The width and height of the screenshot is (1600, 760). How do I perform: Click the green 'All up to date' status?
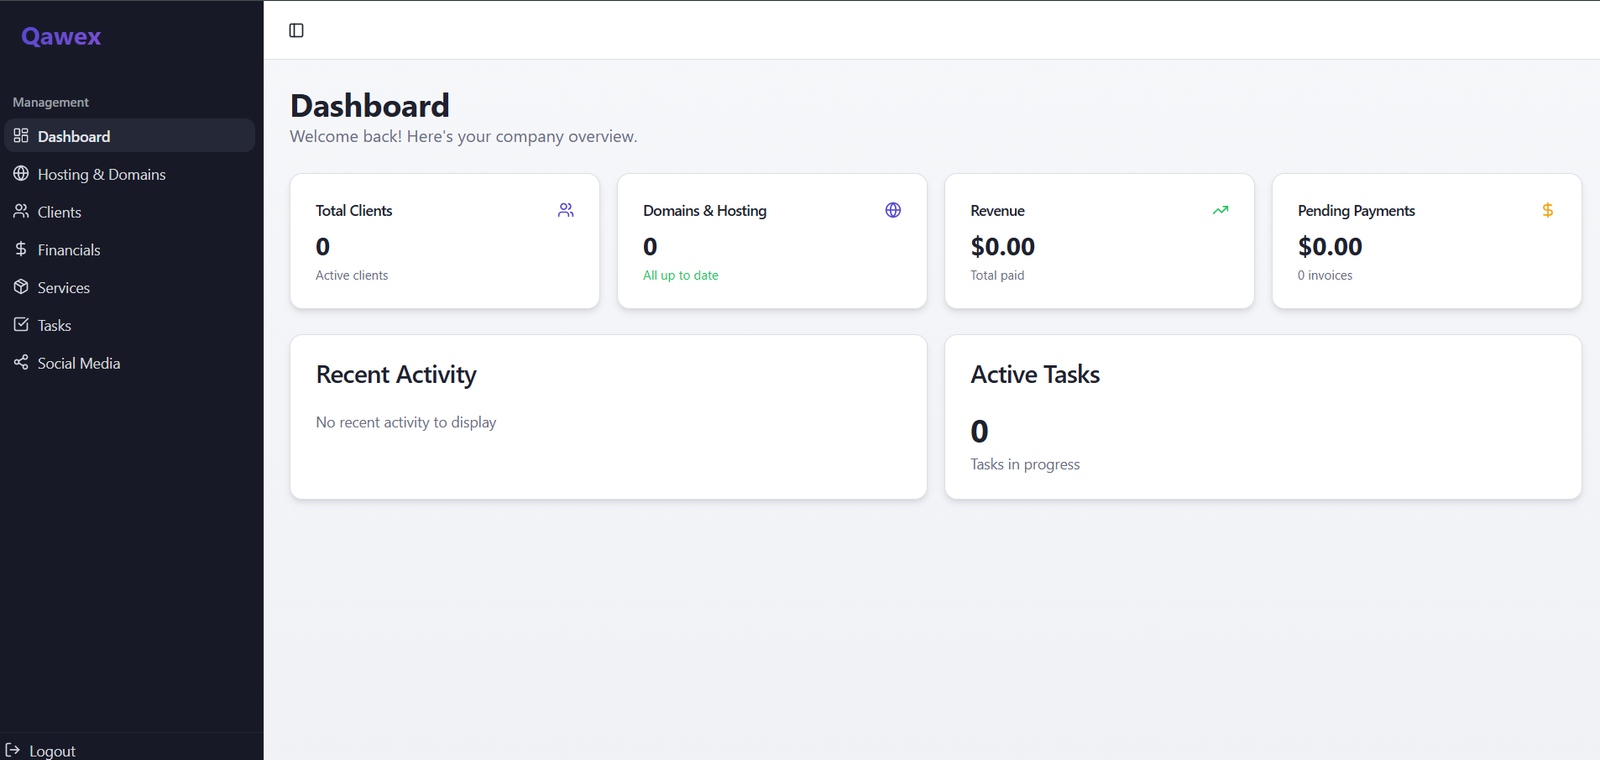point(680,276)
